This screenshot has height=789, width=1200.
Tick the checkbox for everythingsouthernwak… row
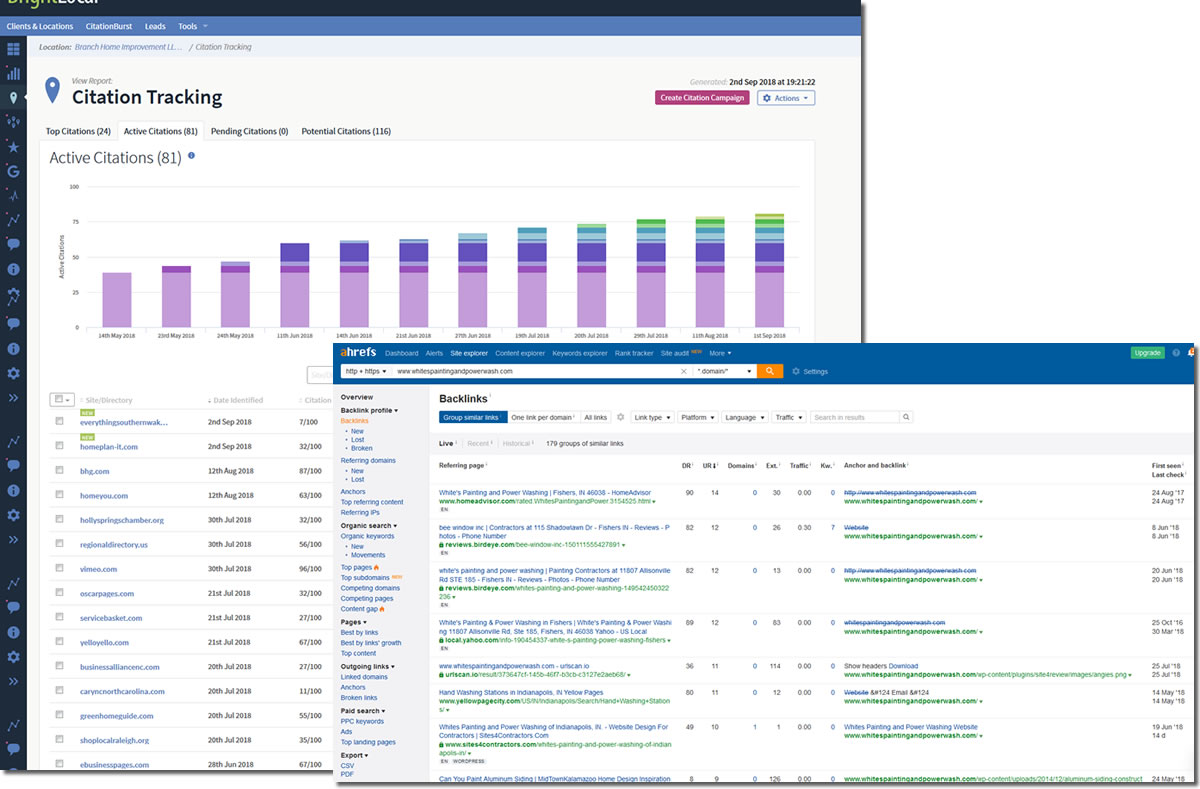[60, 422]
